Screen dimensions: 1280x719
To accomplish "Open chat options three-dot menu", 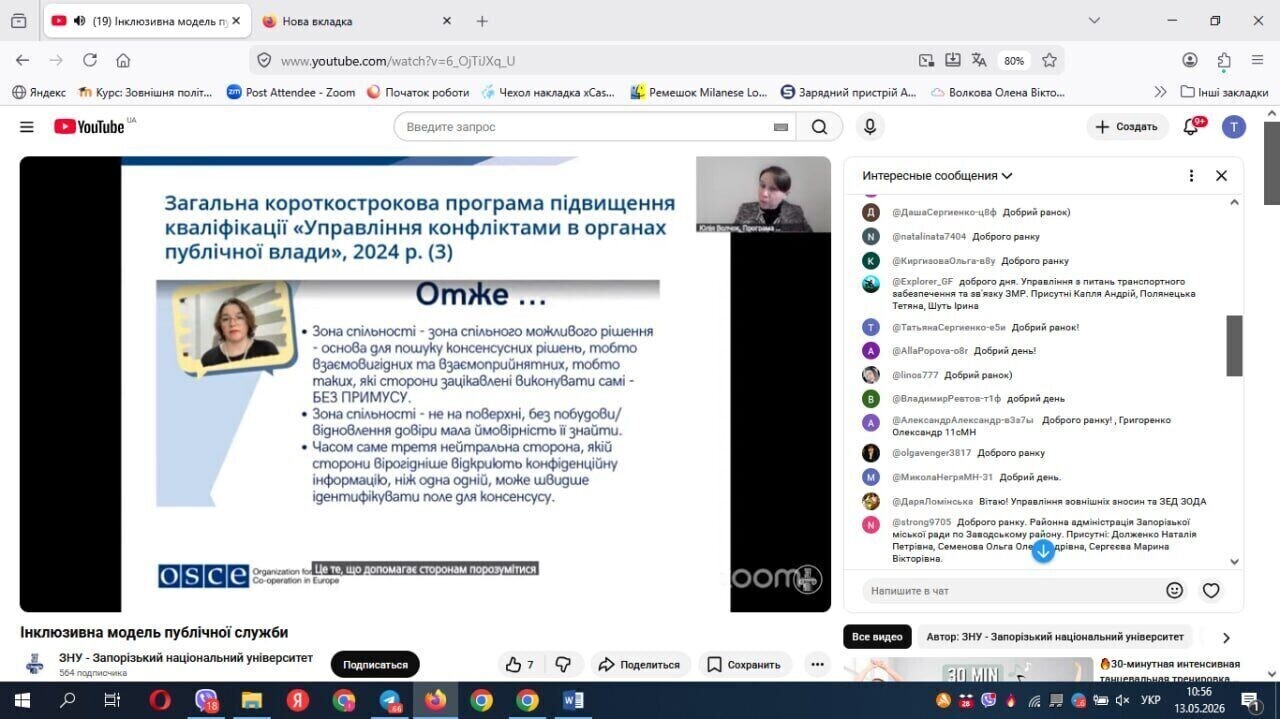I will click(1191, 176).
